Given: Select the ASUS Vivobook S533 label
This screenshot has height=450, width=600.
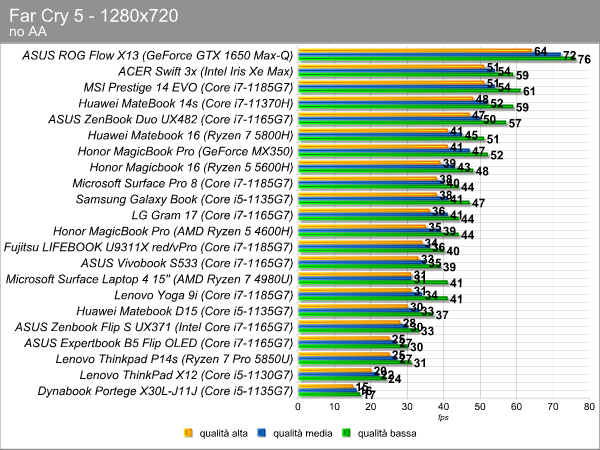Looking at the screenshot, I should (x=187, y=263).
